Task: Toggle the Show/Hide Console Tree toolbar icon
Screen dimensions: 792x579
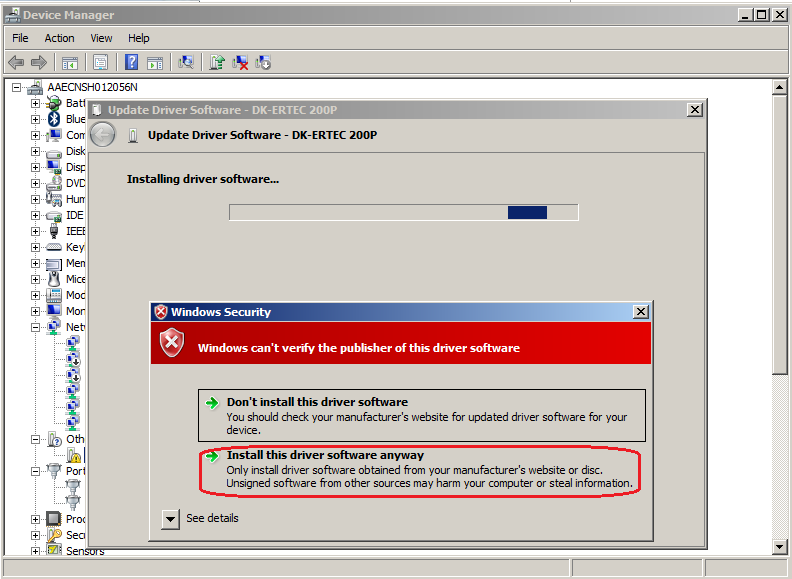Action: tap(70, 63)
